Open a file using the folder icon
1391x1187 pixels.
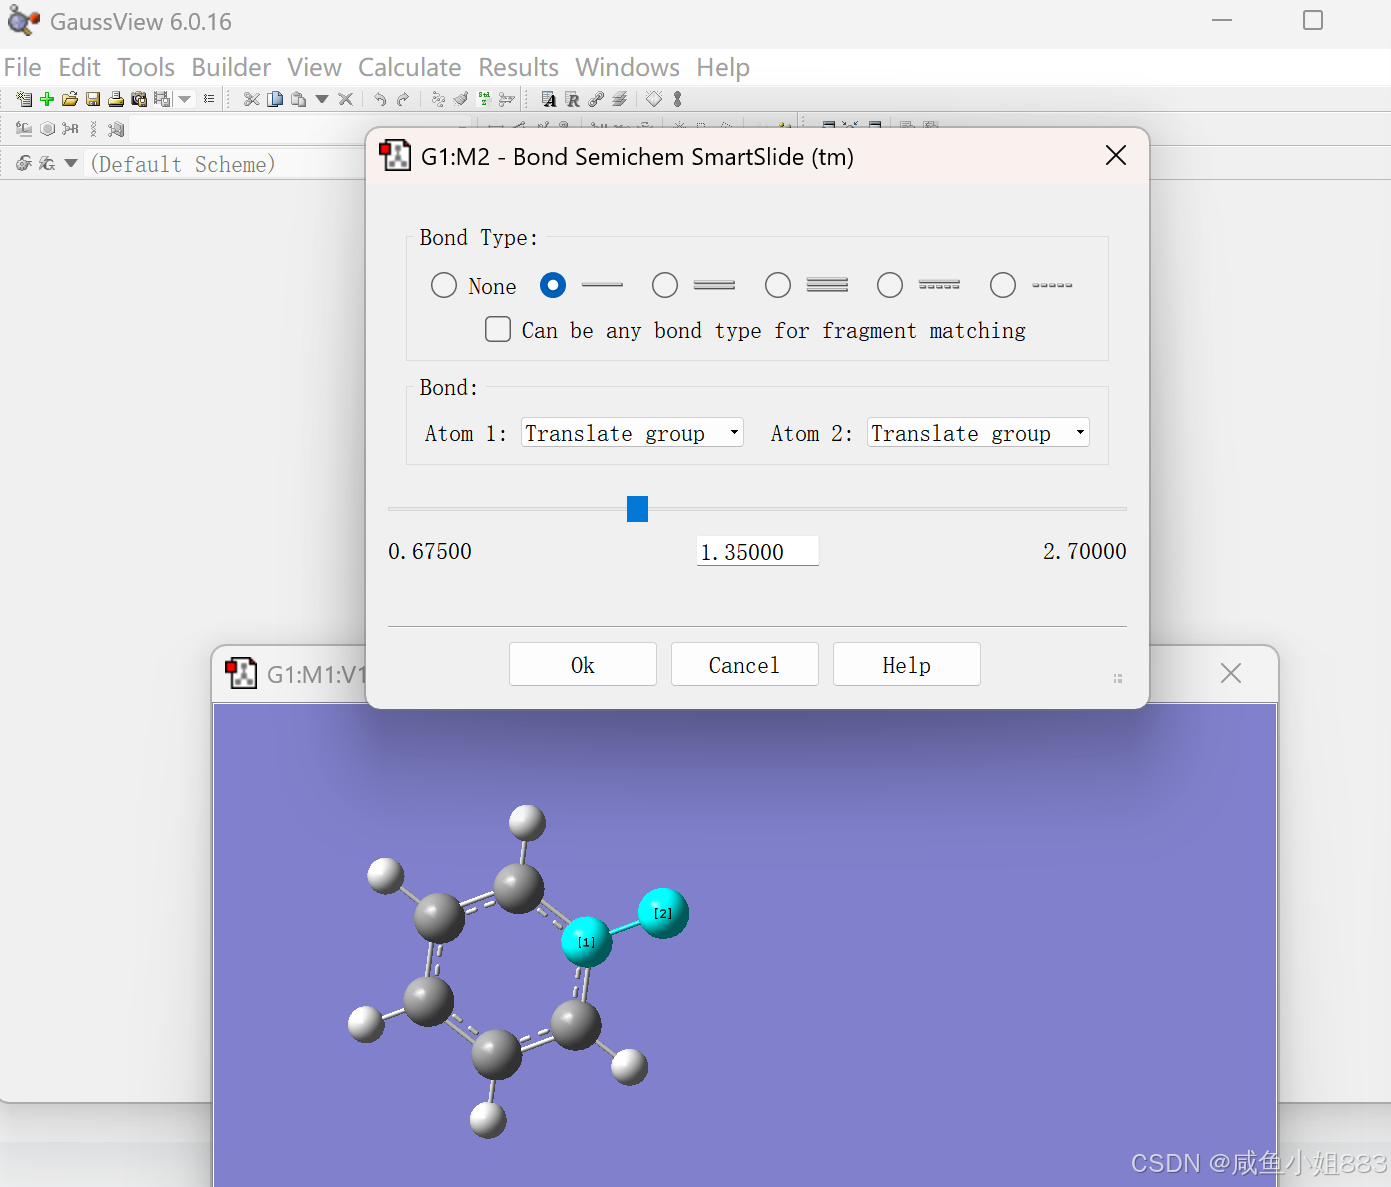pos(70,99)
